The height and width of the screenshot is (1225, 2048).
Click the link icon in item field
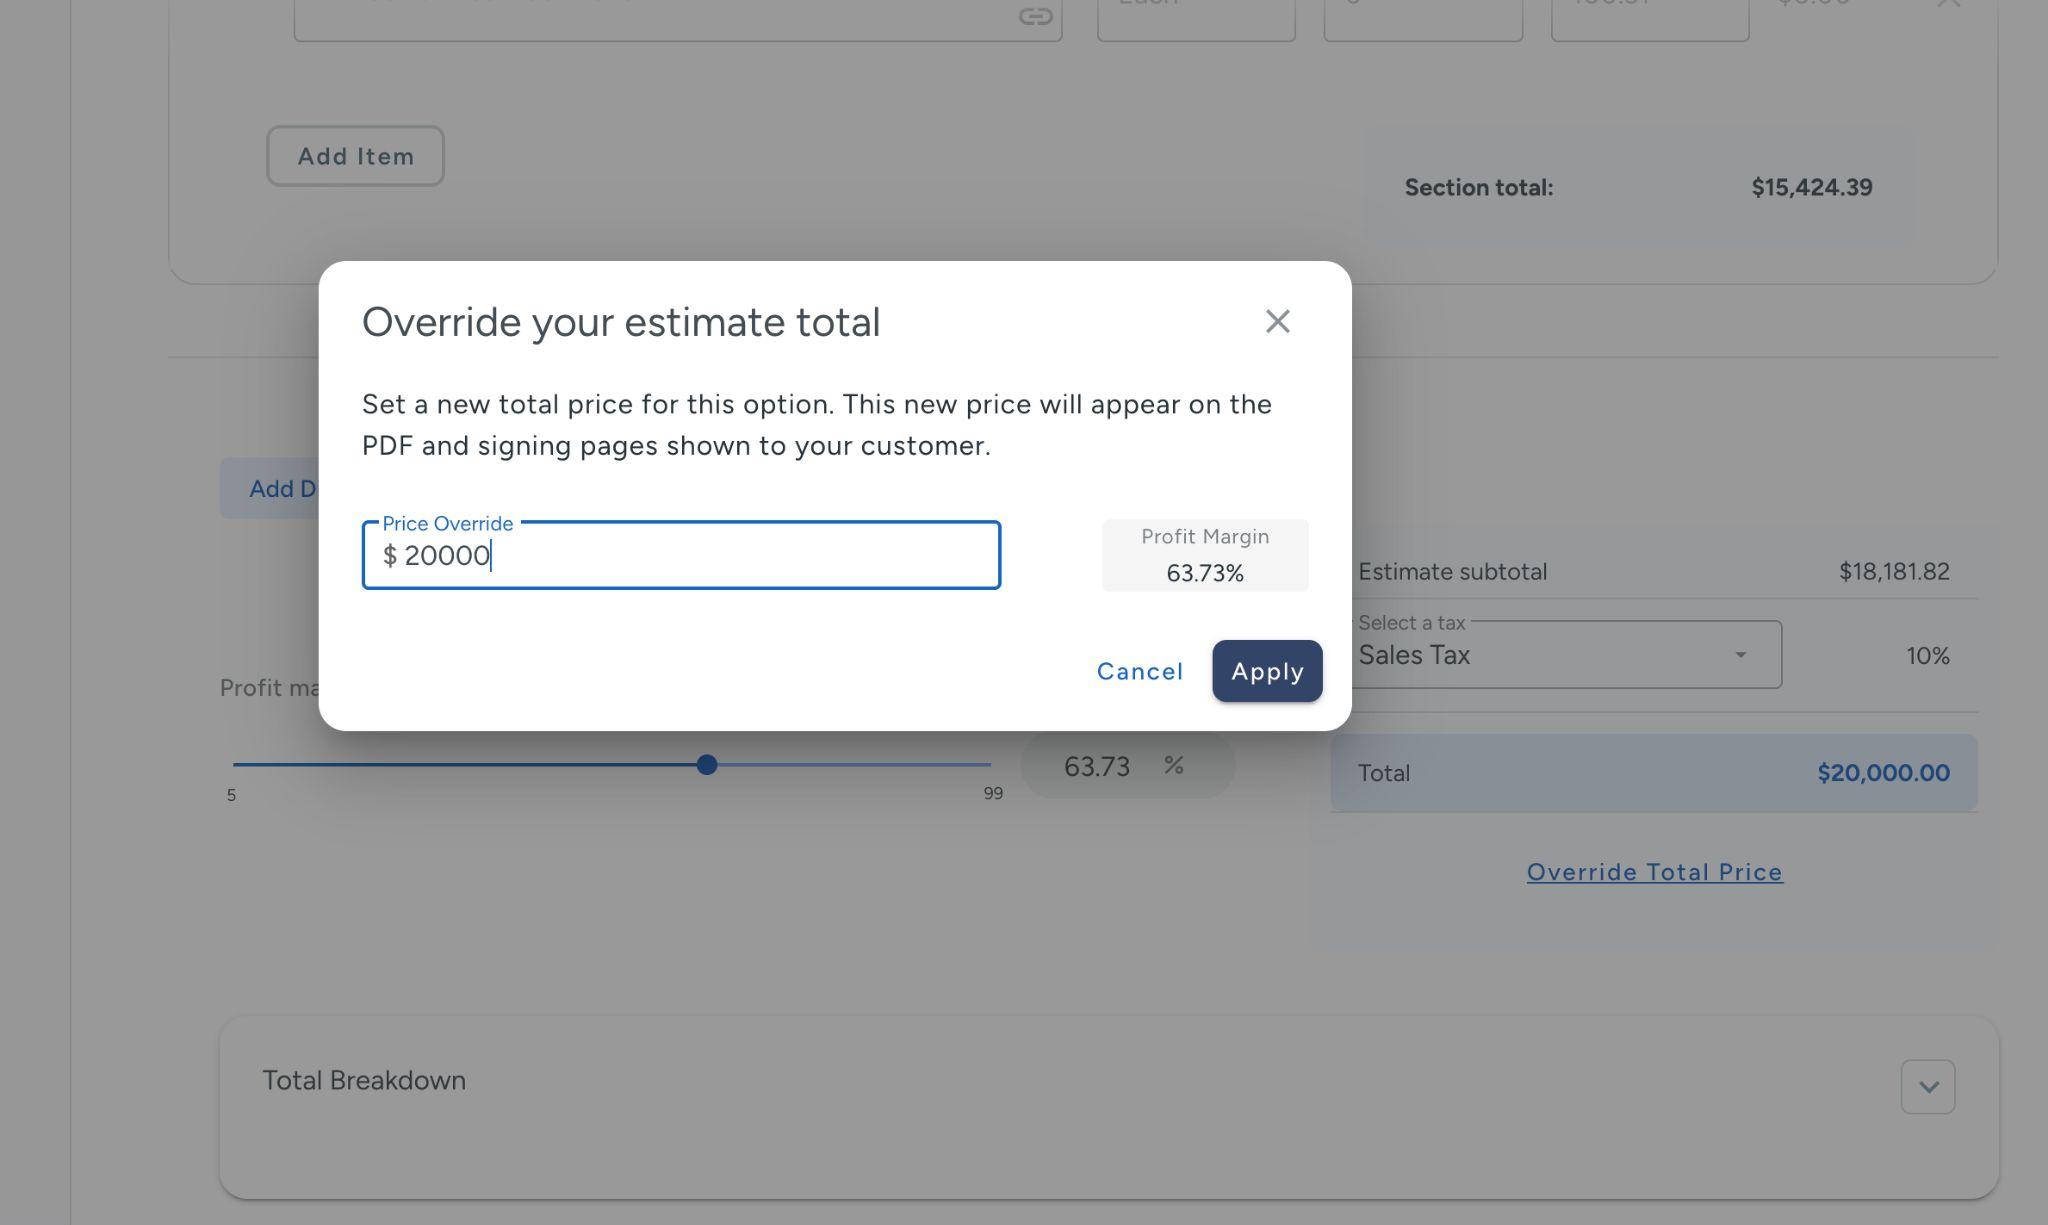(x=1035, y=16)
